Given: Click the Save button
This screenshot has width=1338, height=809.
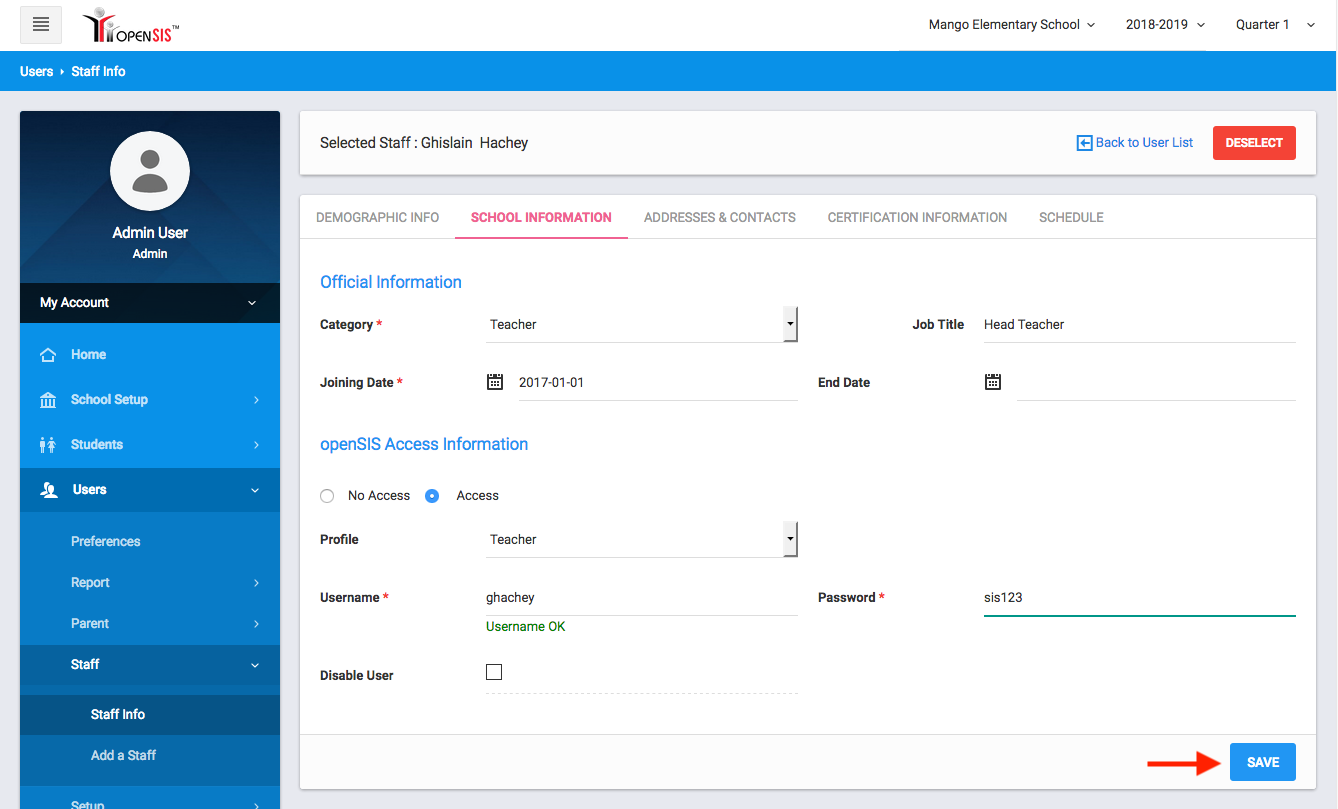Looking at the screenshot, I should click(x=1262, y=762).
